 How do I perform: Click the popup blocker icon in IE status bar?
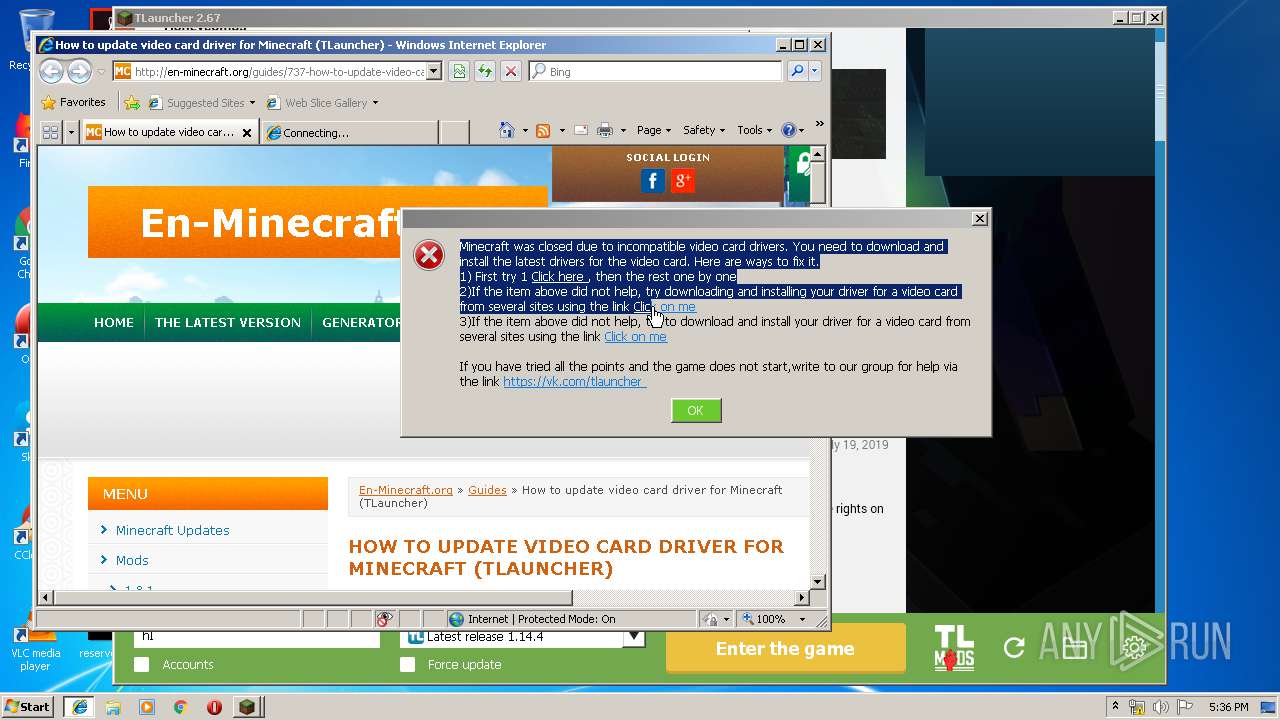(385, 619)
